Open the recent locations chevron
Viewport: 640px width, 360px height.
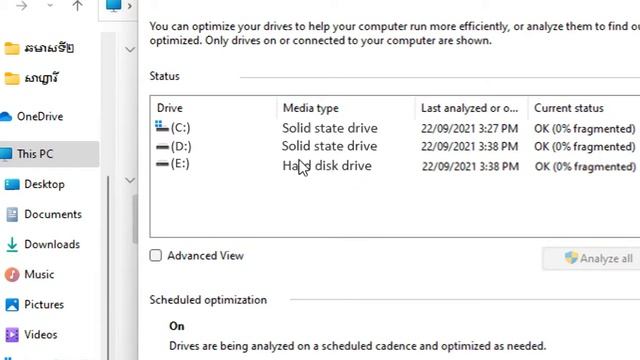pos(50,6)
